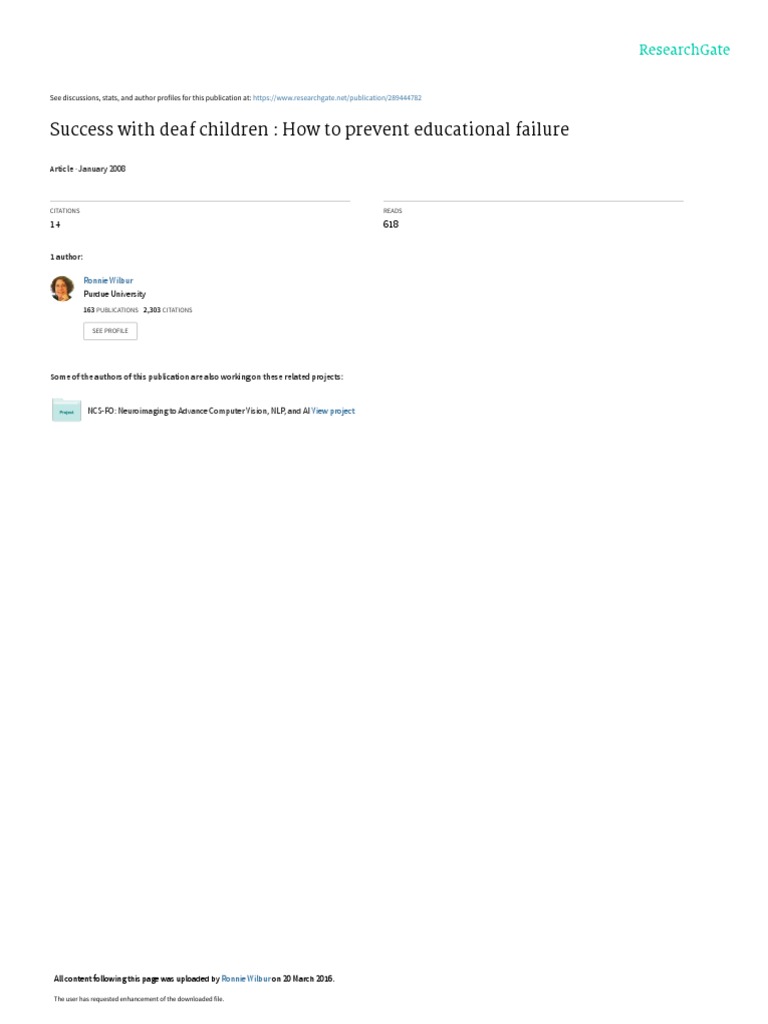Screen dimensions: 768x1024
Task: Click the green project folder icon
Action: click(67, 410)
